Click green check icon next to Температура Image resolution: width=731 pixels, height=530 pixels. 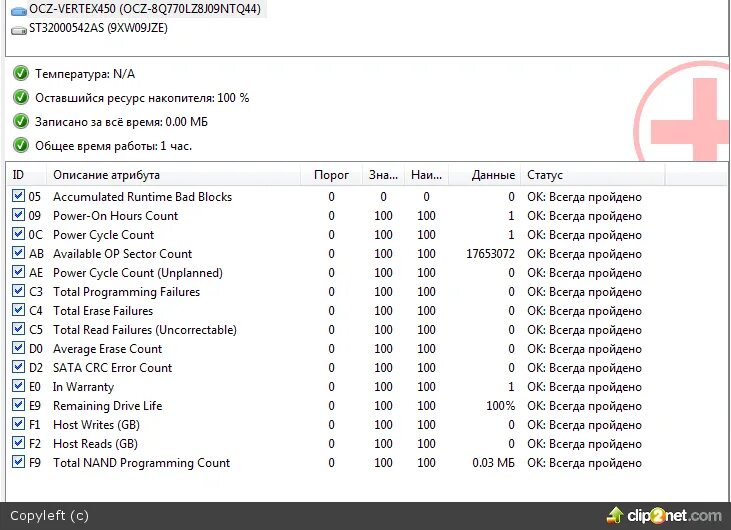click(21, 73)
